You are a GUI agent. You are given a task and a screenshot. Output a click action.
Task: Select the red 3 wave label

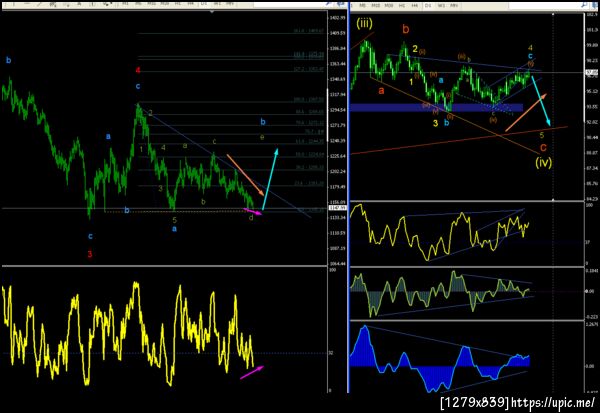(x=90, y=254)
